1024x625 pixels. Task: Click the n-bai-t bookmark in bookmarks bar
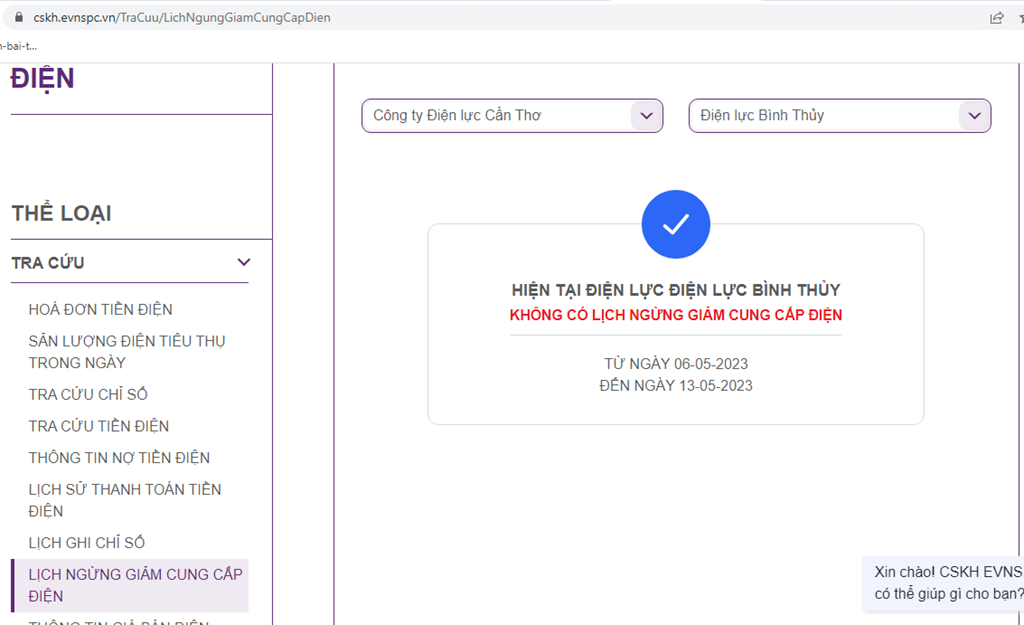pos(18,46)
